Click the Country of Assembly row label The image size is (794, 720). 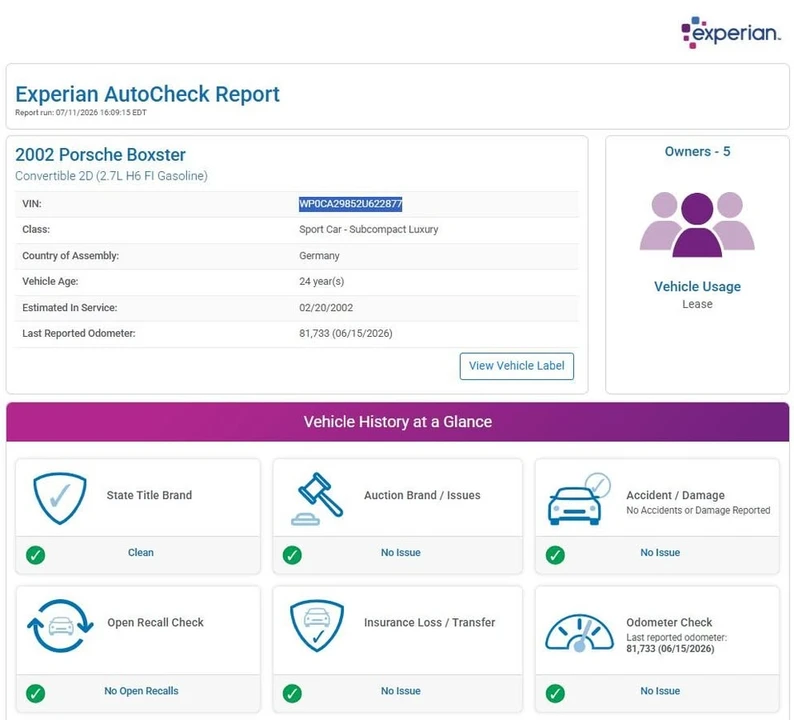70,256
